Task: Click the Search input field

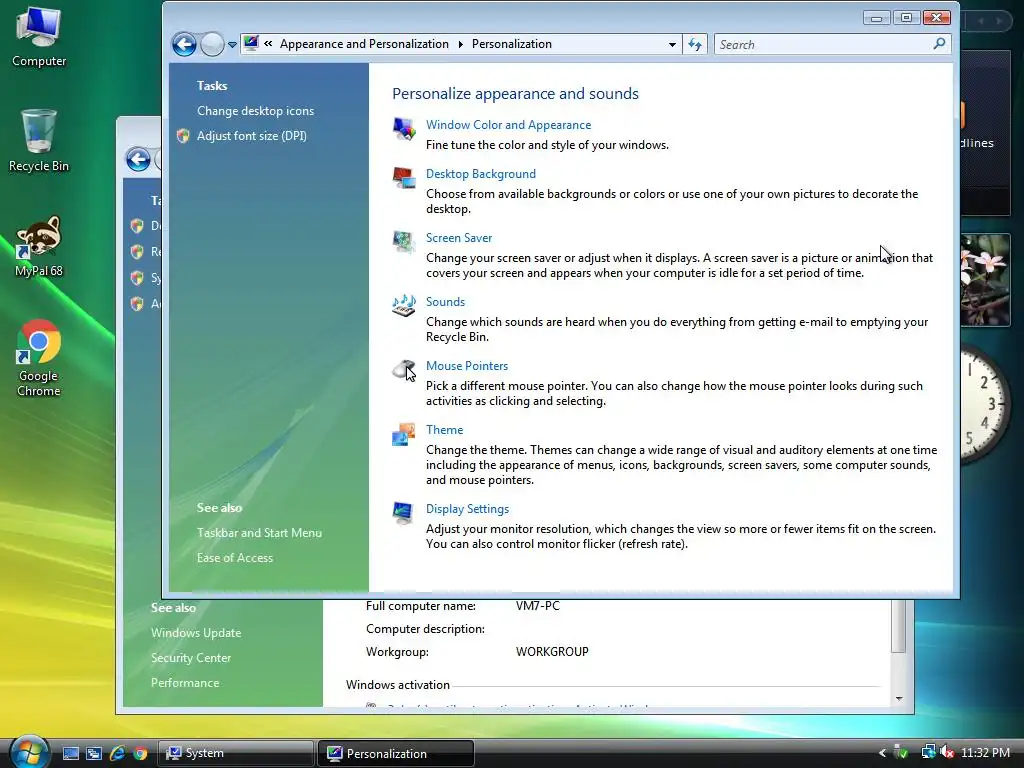Action: 824,44
